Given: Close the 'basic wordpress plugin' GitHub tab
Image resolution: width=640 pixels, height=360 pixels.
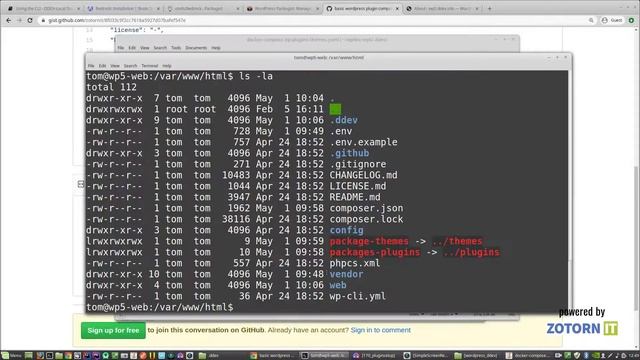Looking at the screenshot, I should [x=397, y=8].
